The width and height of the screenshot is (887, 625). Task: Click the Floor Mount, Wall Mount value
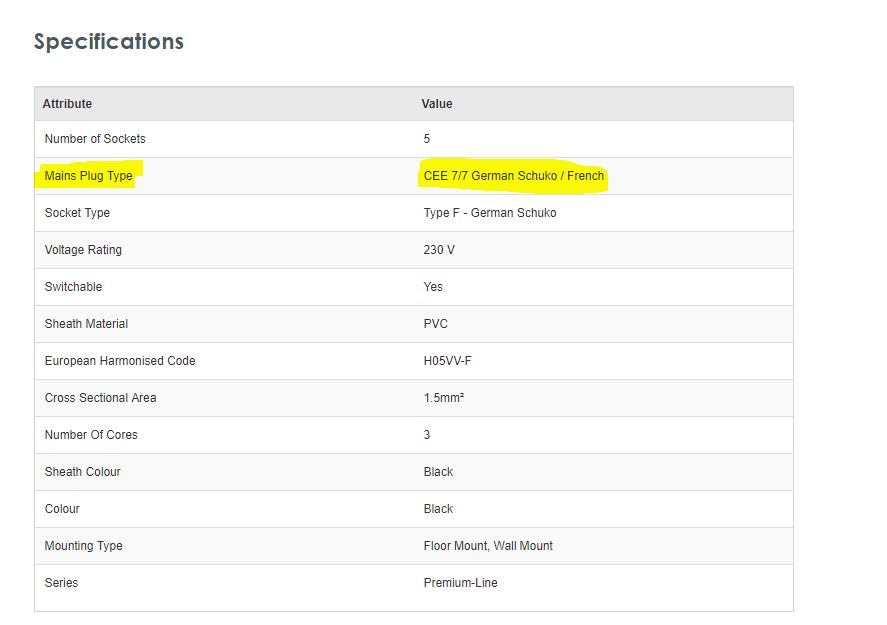[x=488, y=546]
